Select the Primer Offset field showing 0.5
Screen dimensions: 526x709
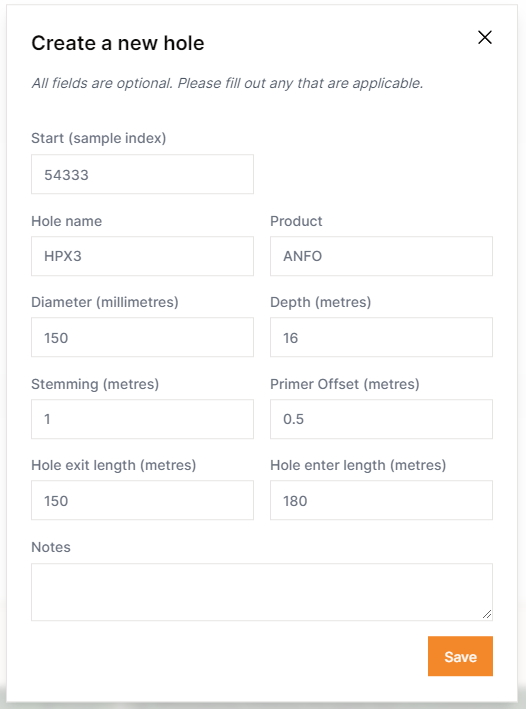click(381, 419)
